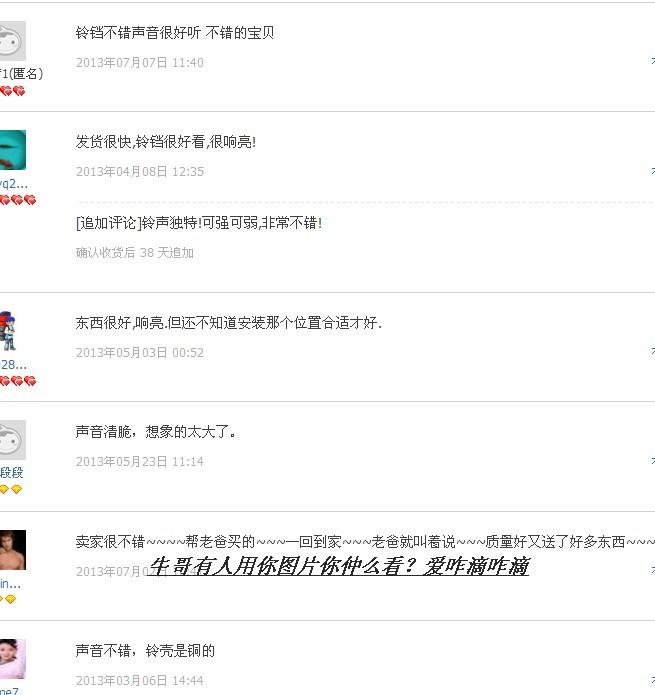Click the timestamp 2013年05月03日 00:52
This screenshot has height=695, width=655.
tap(140, 352)
